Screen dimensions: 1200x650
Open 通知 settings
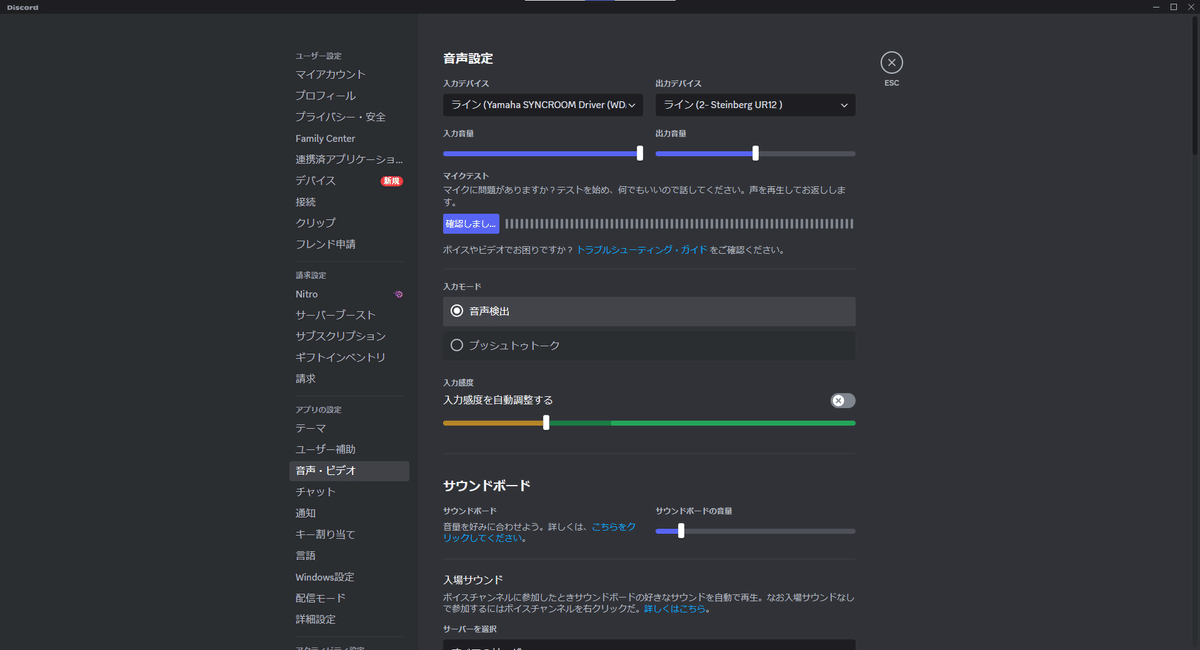point(349,513)
